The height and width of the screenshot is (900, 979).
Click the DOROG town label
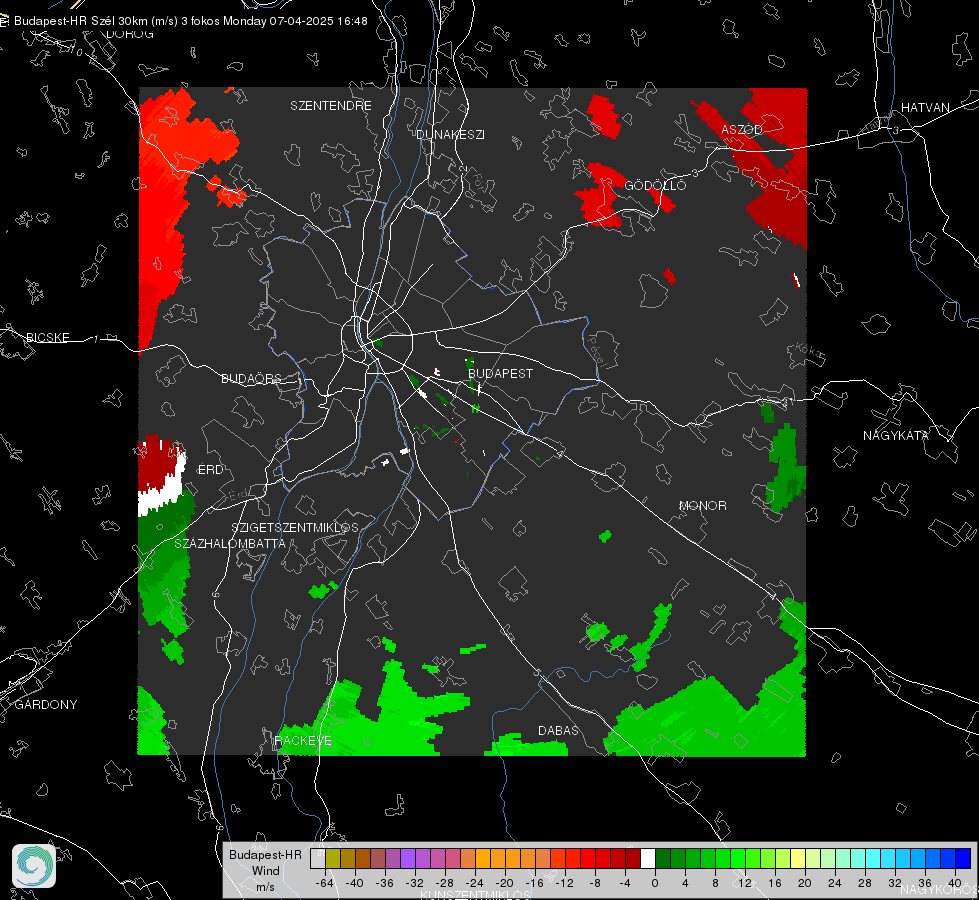[129, 34]
